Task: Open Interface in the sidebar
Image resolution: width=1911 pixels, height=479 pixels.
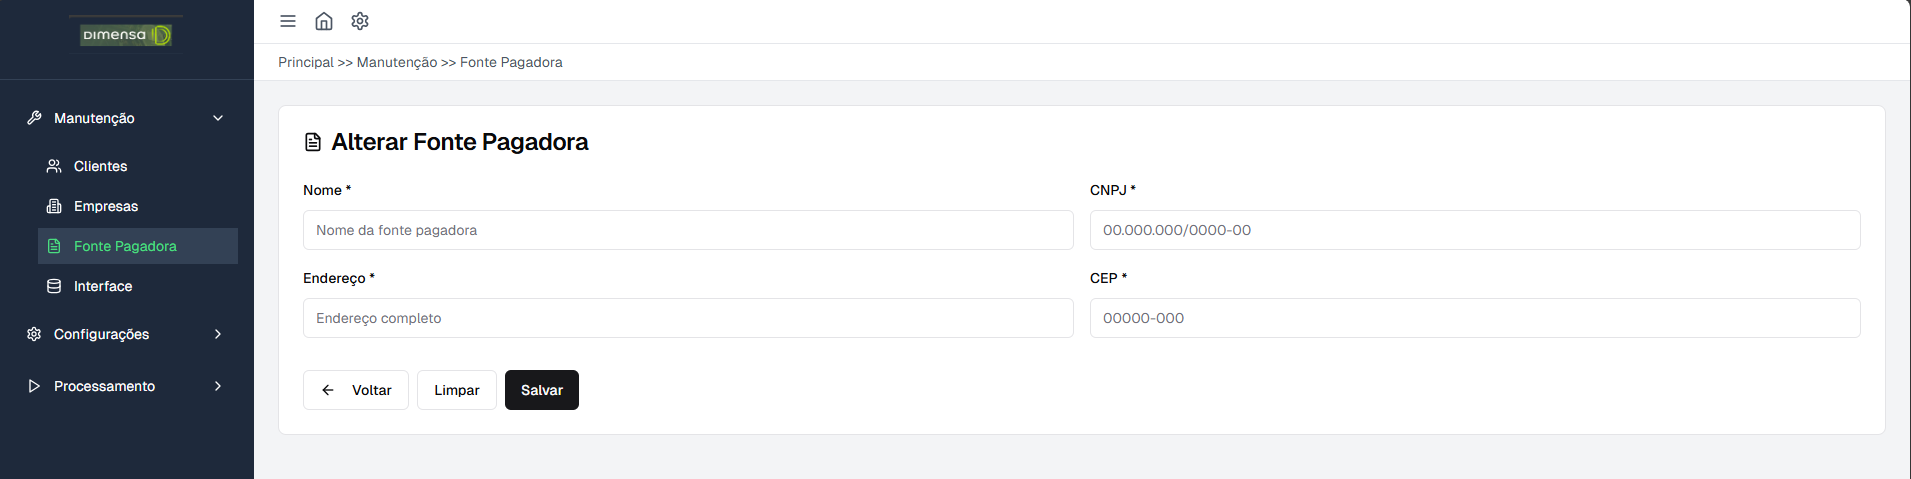Action: pyautogui.click(x=103, y=286)
